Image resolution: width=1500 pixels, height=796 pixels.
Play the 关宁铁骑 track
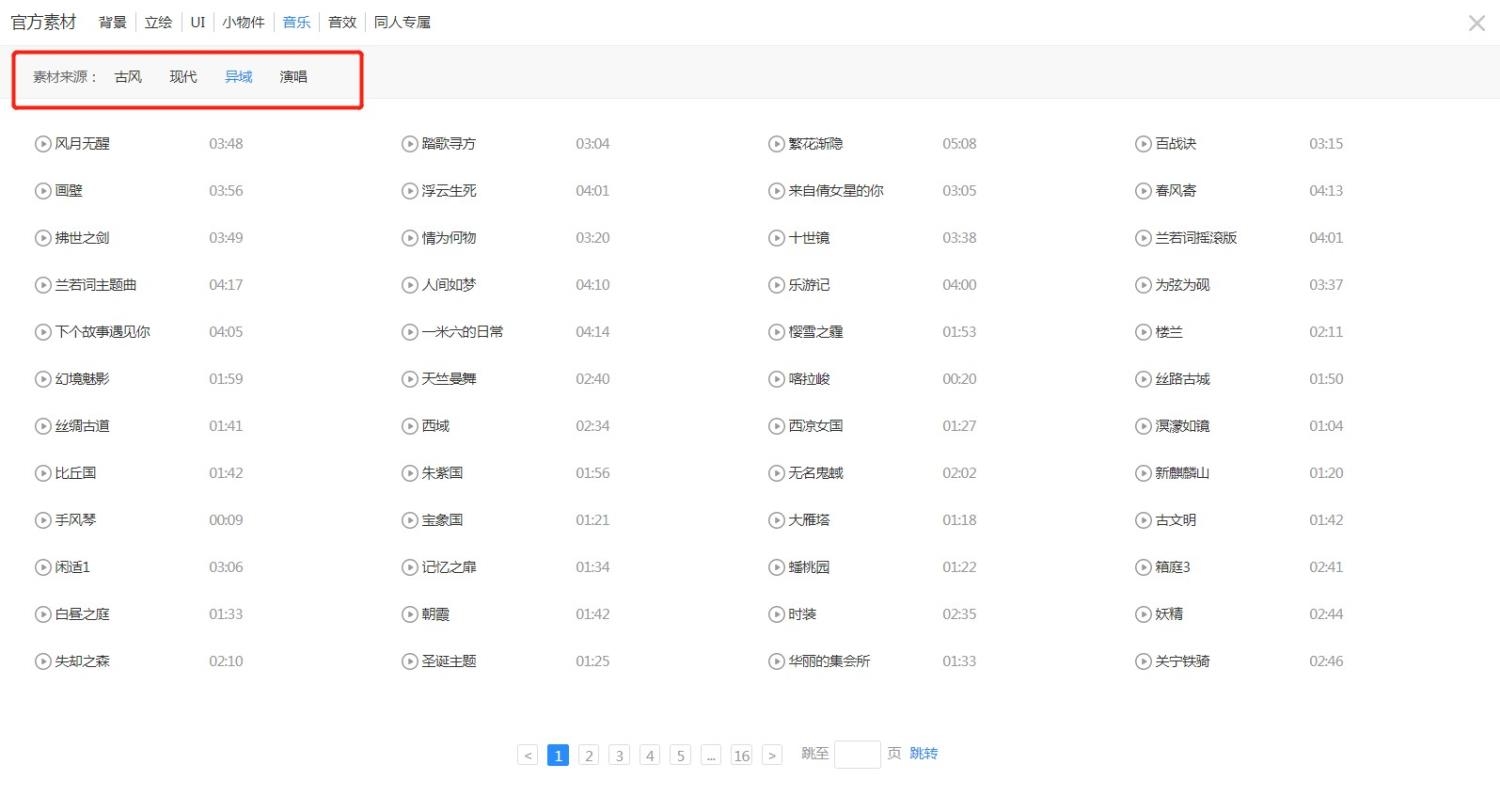[1144, 661]
